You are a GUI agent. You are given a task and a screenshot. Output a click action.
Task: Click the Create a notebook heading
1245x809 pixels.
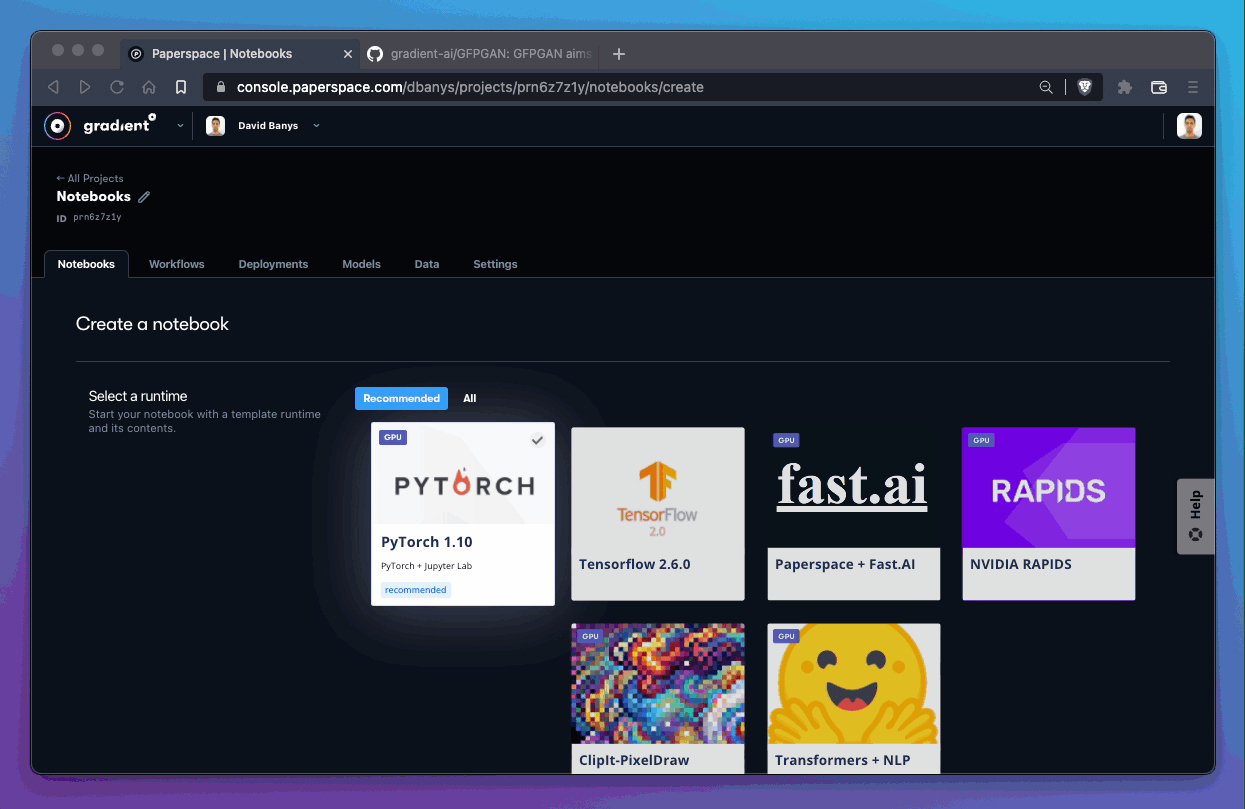152,324
